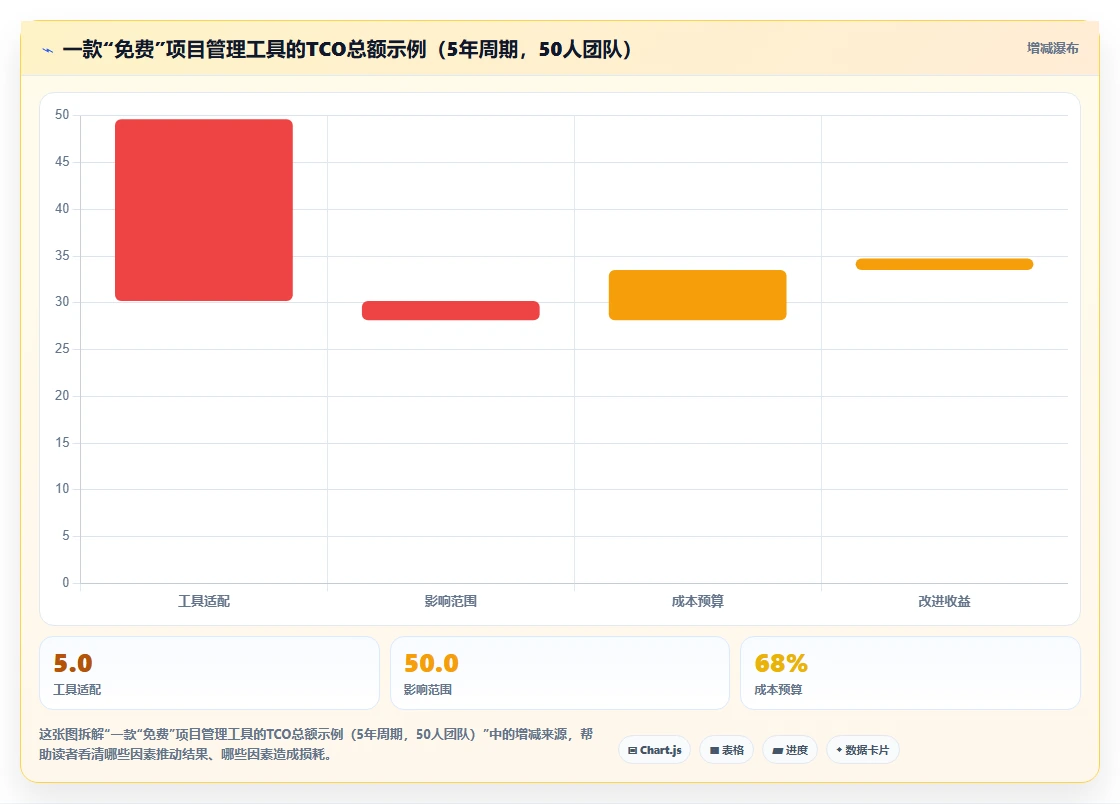Screen dimensions: 1120x804
Task: Click the y-axis value 35
Action: click(x=62, y=256)
